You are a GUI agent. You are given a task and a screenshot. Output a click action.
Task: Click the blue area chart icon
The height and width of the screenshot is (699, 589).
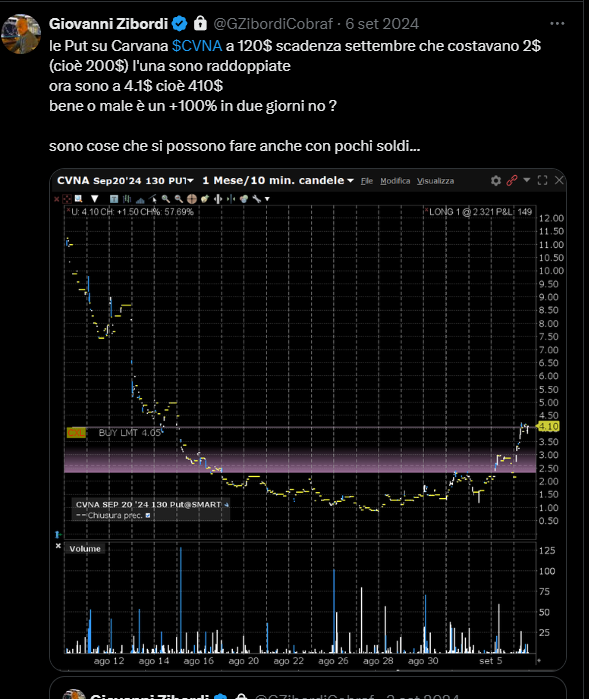tap(140, 199)
